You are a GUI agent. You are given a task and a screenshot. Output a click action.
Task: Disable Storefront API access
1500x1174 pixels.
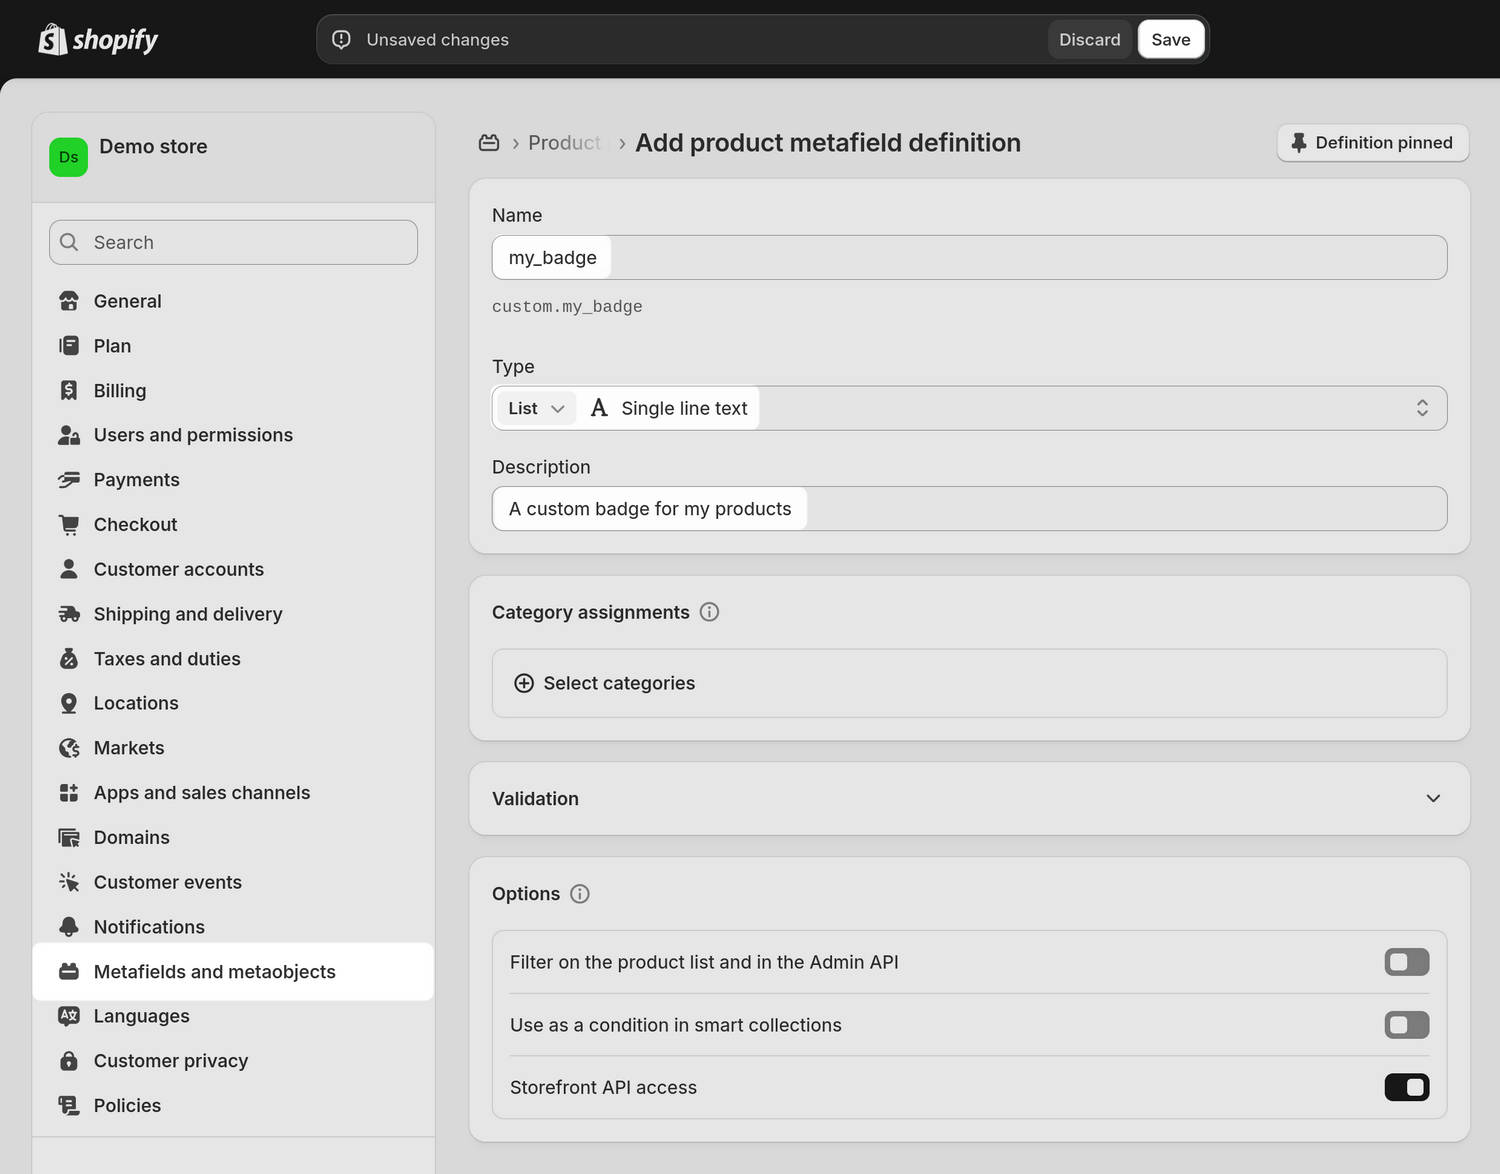tap(1406, 1087)
